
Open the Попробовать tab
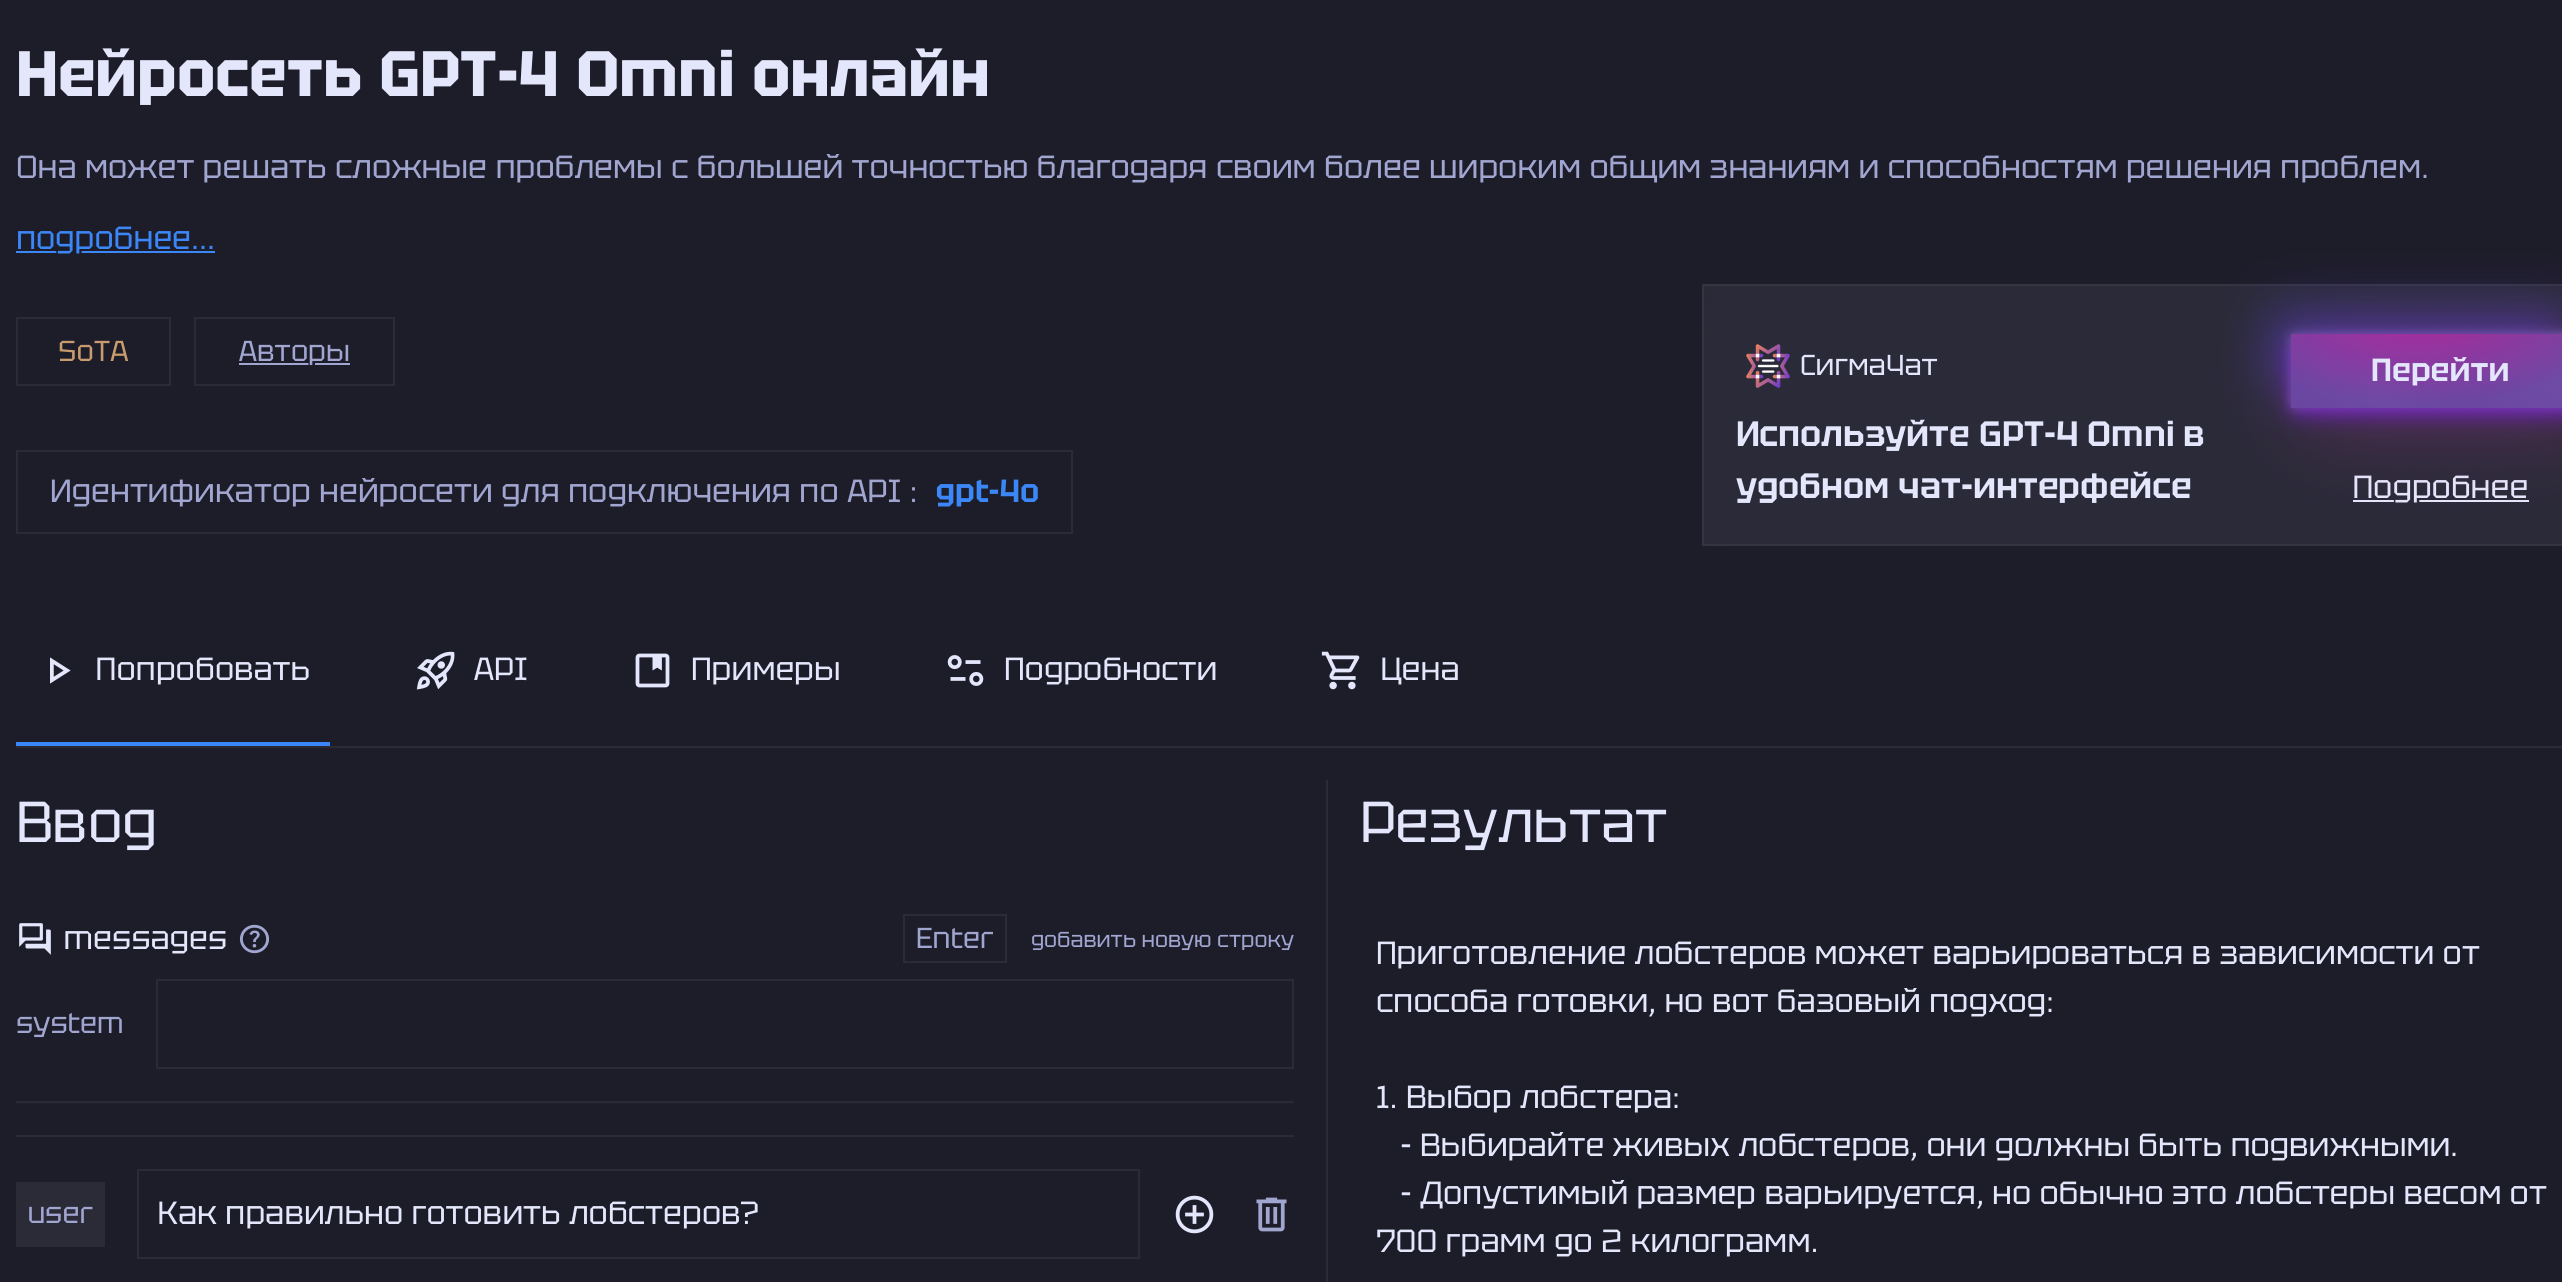(x=173, y=670)
